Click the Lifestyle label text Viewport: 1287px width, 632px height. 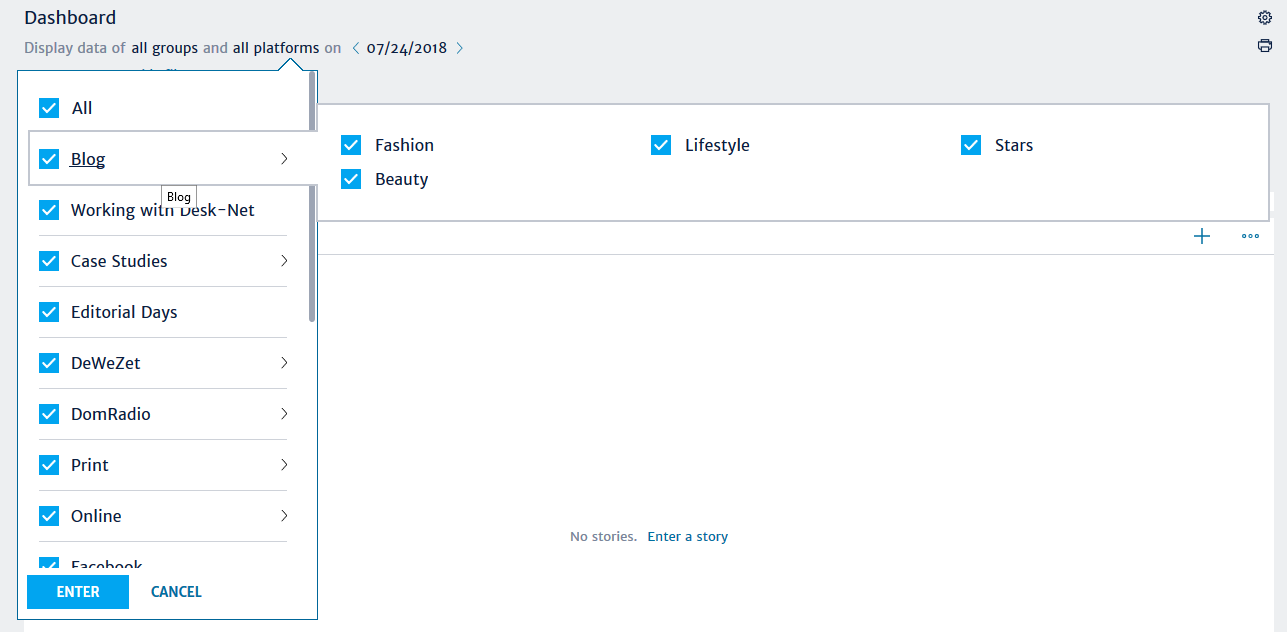717,145
